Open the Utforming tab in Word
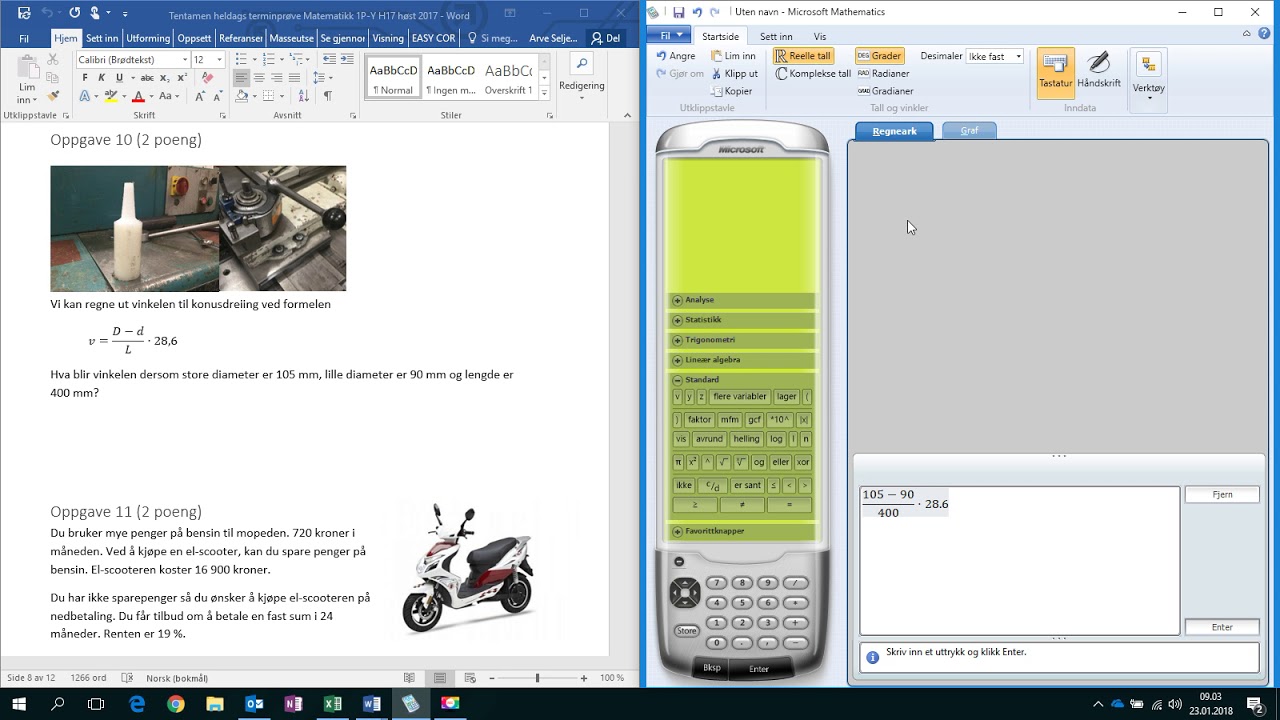 147,38
